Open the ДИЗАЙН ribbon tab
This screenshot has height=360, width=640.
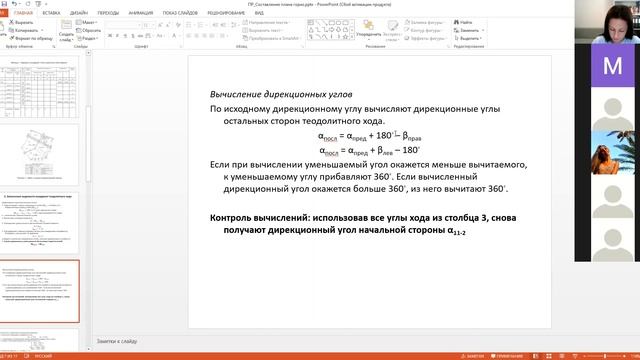pos(79,13)
